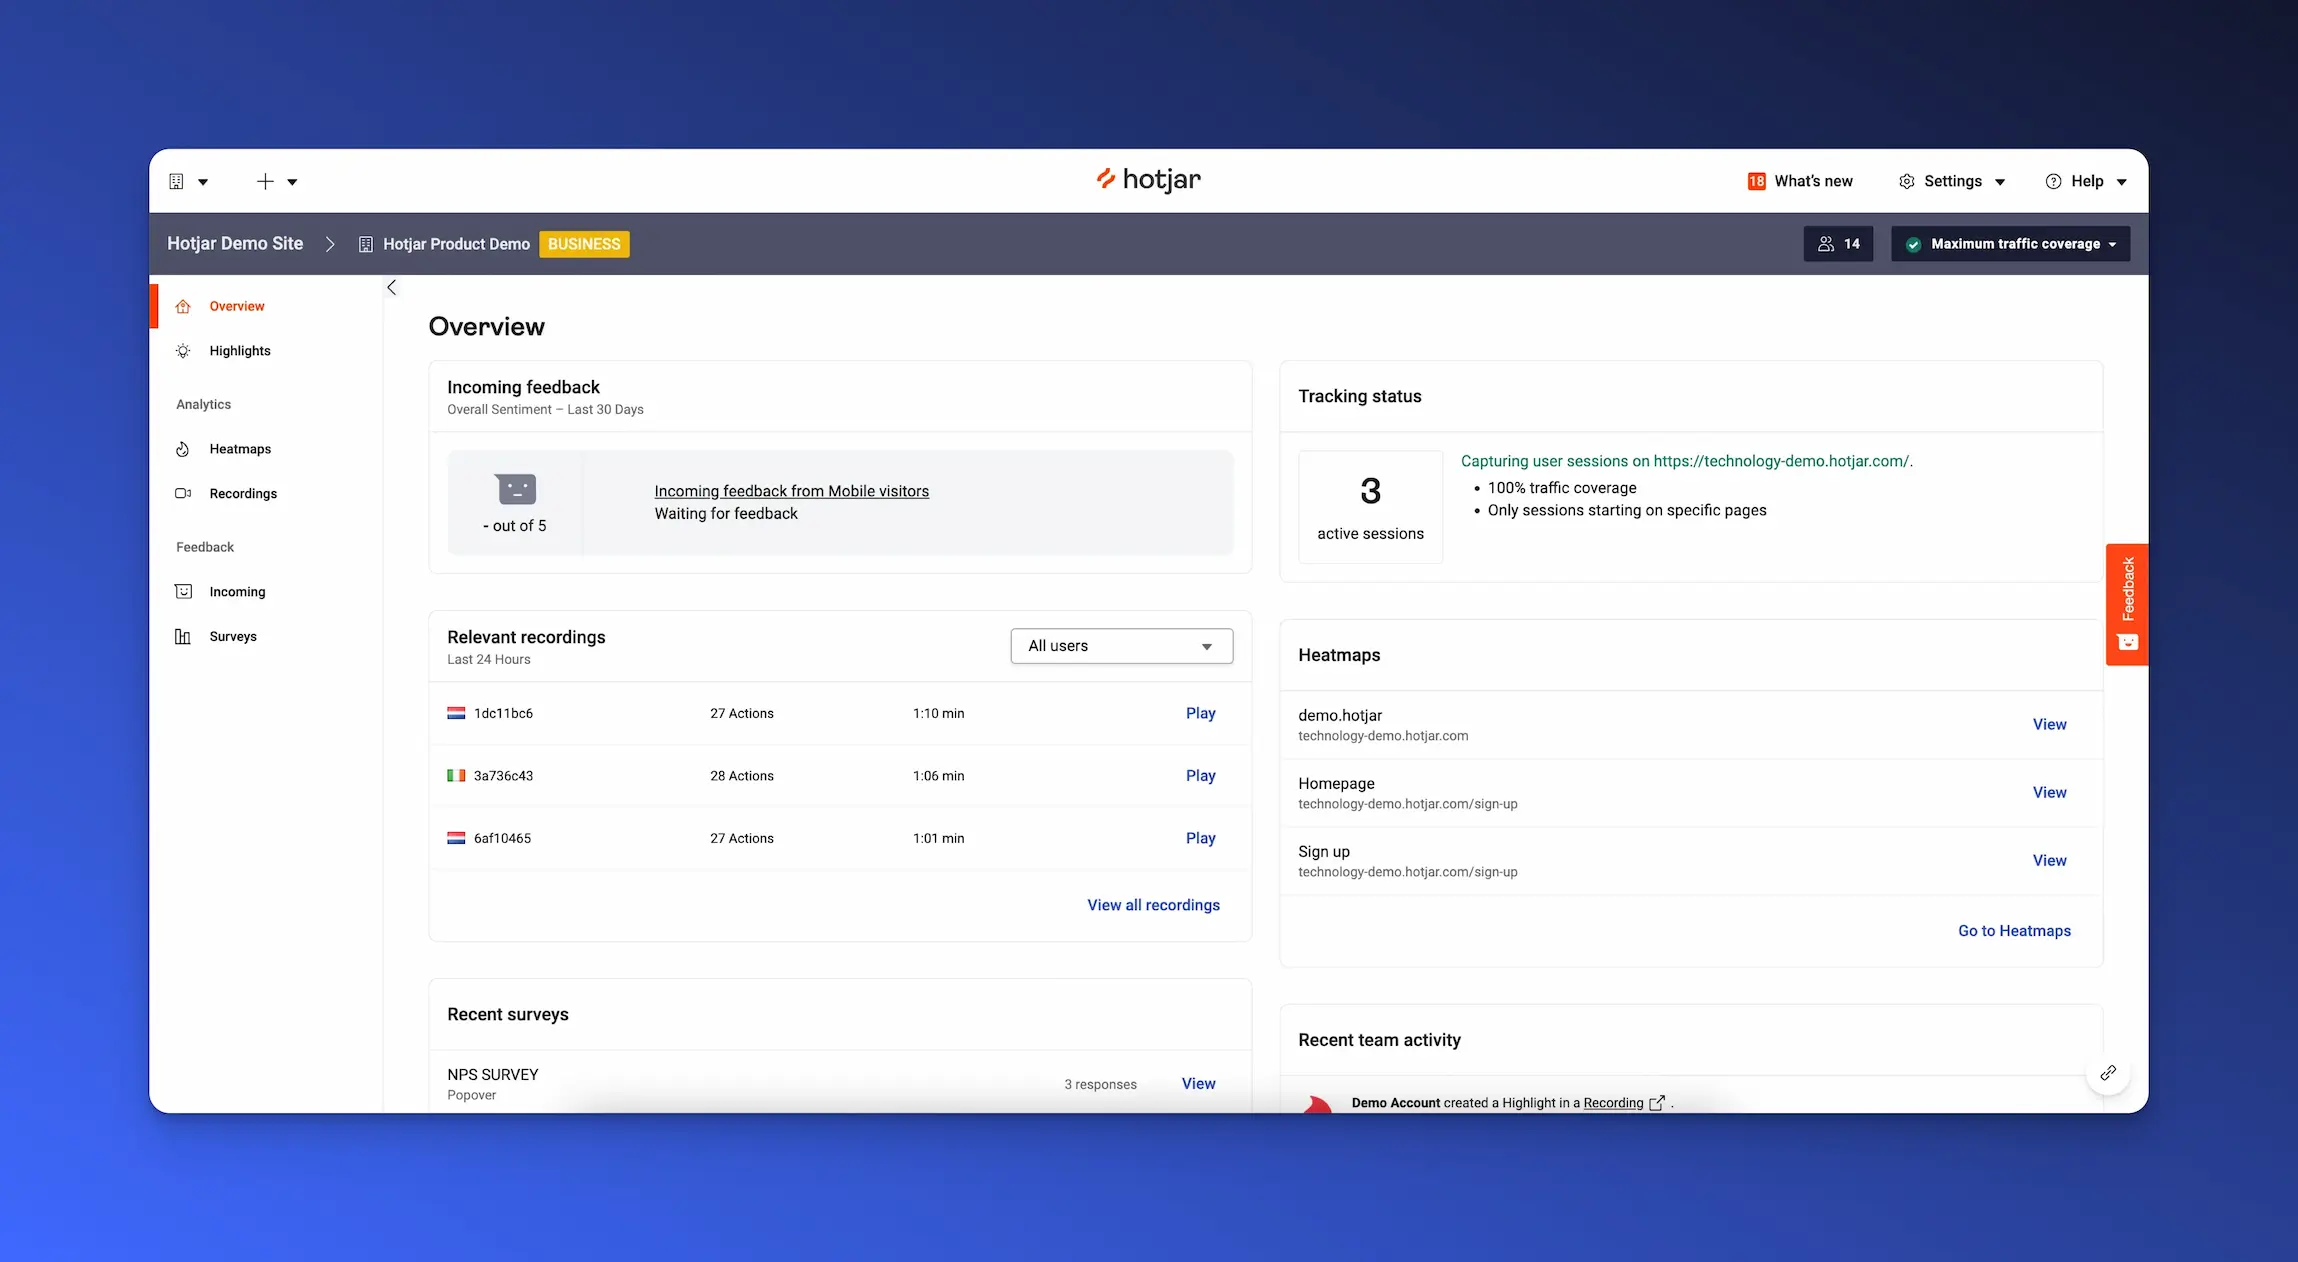Open Highlights in the sidebar
Viewport: 2298px width, 1262px height.
(x=239, y=351)
